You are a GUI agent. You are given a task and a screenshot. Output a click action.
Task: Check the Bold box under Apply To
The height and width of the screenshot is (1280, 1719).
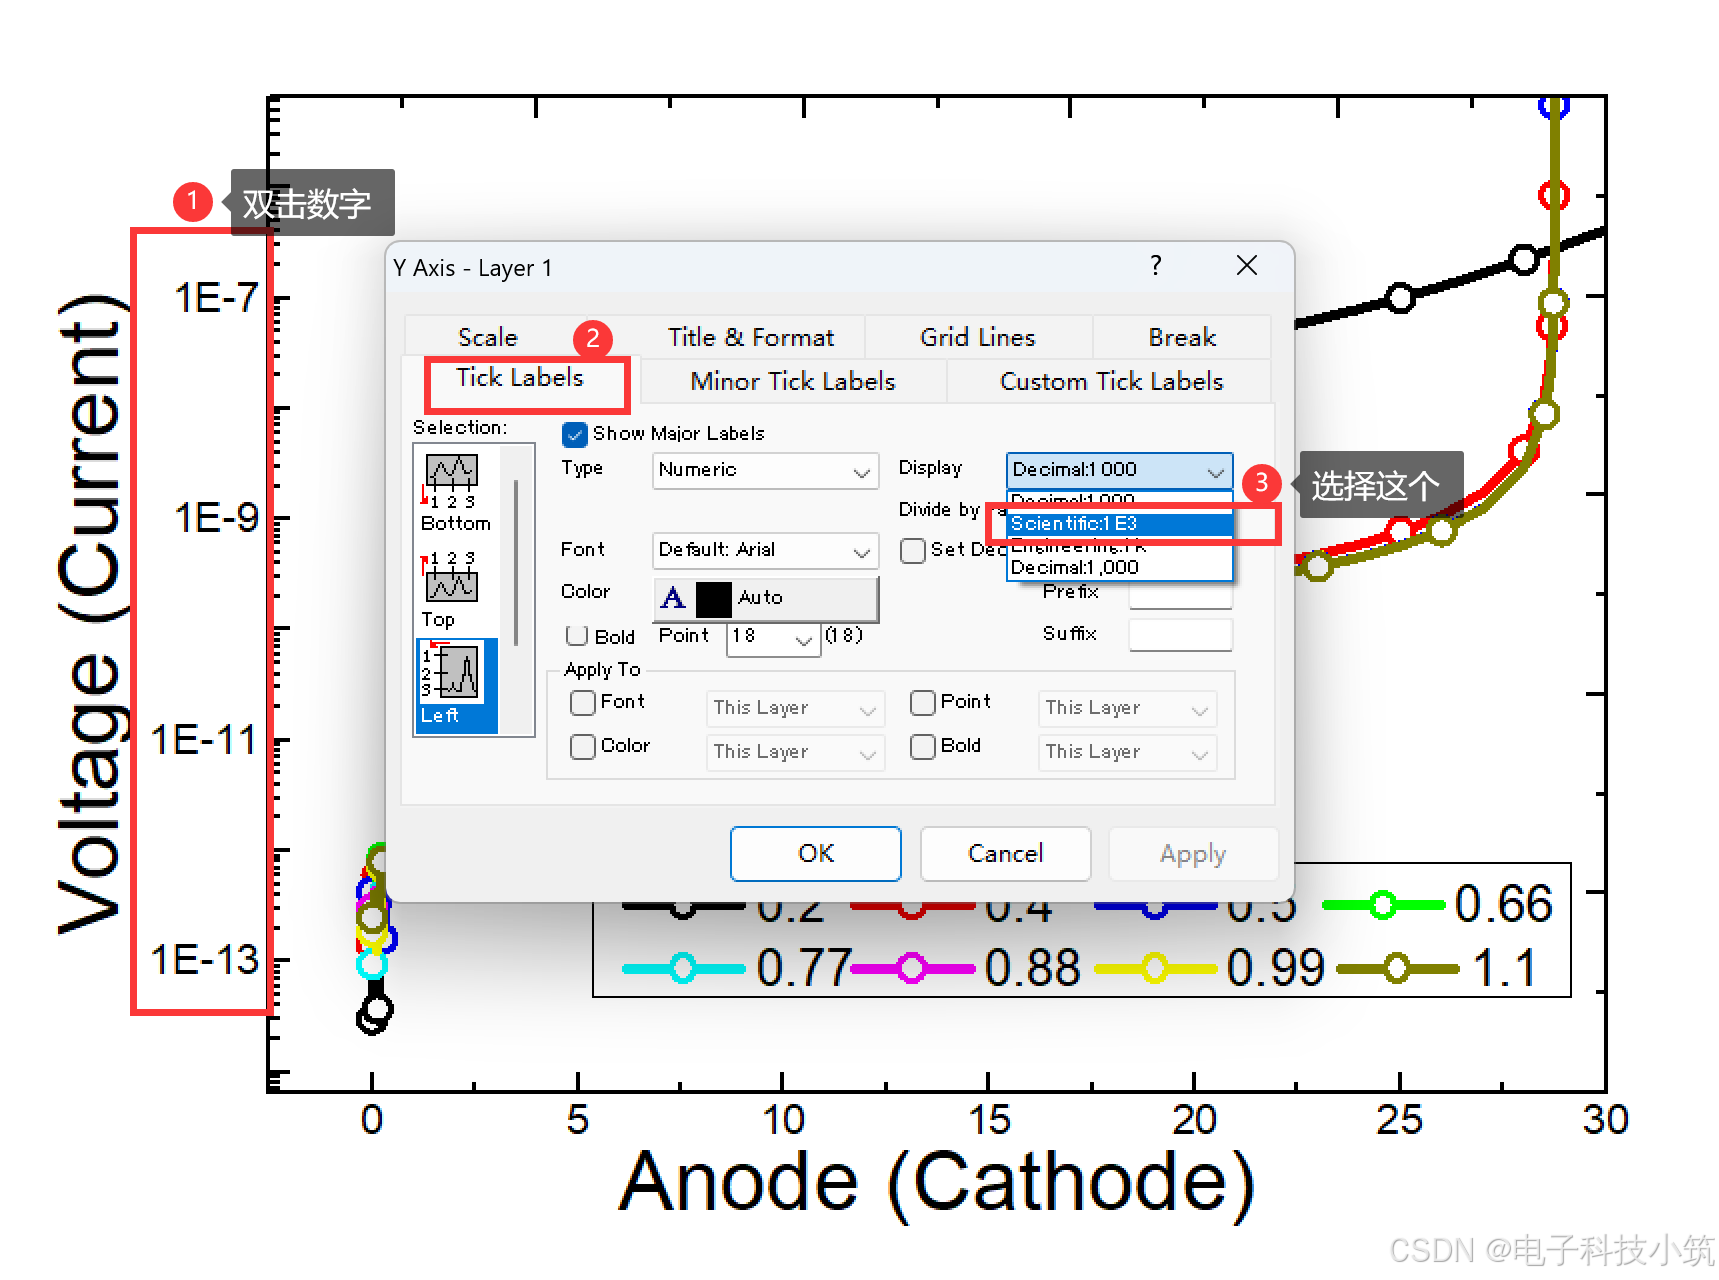[923, 747]
